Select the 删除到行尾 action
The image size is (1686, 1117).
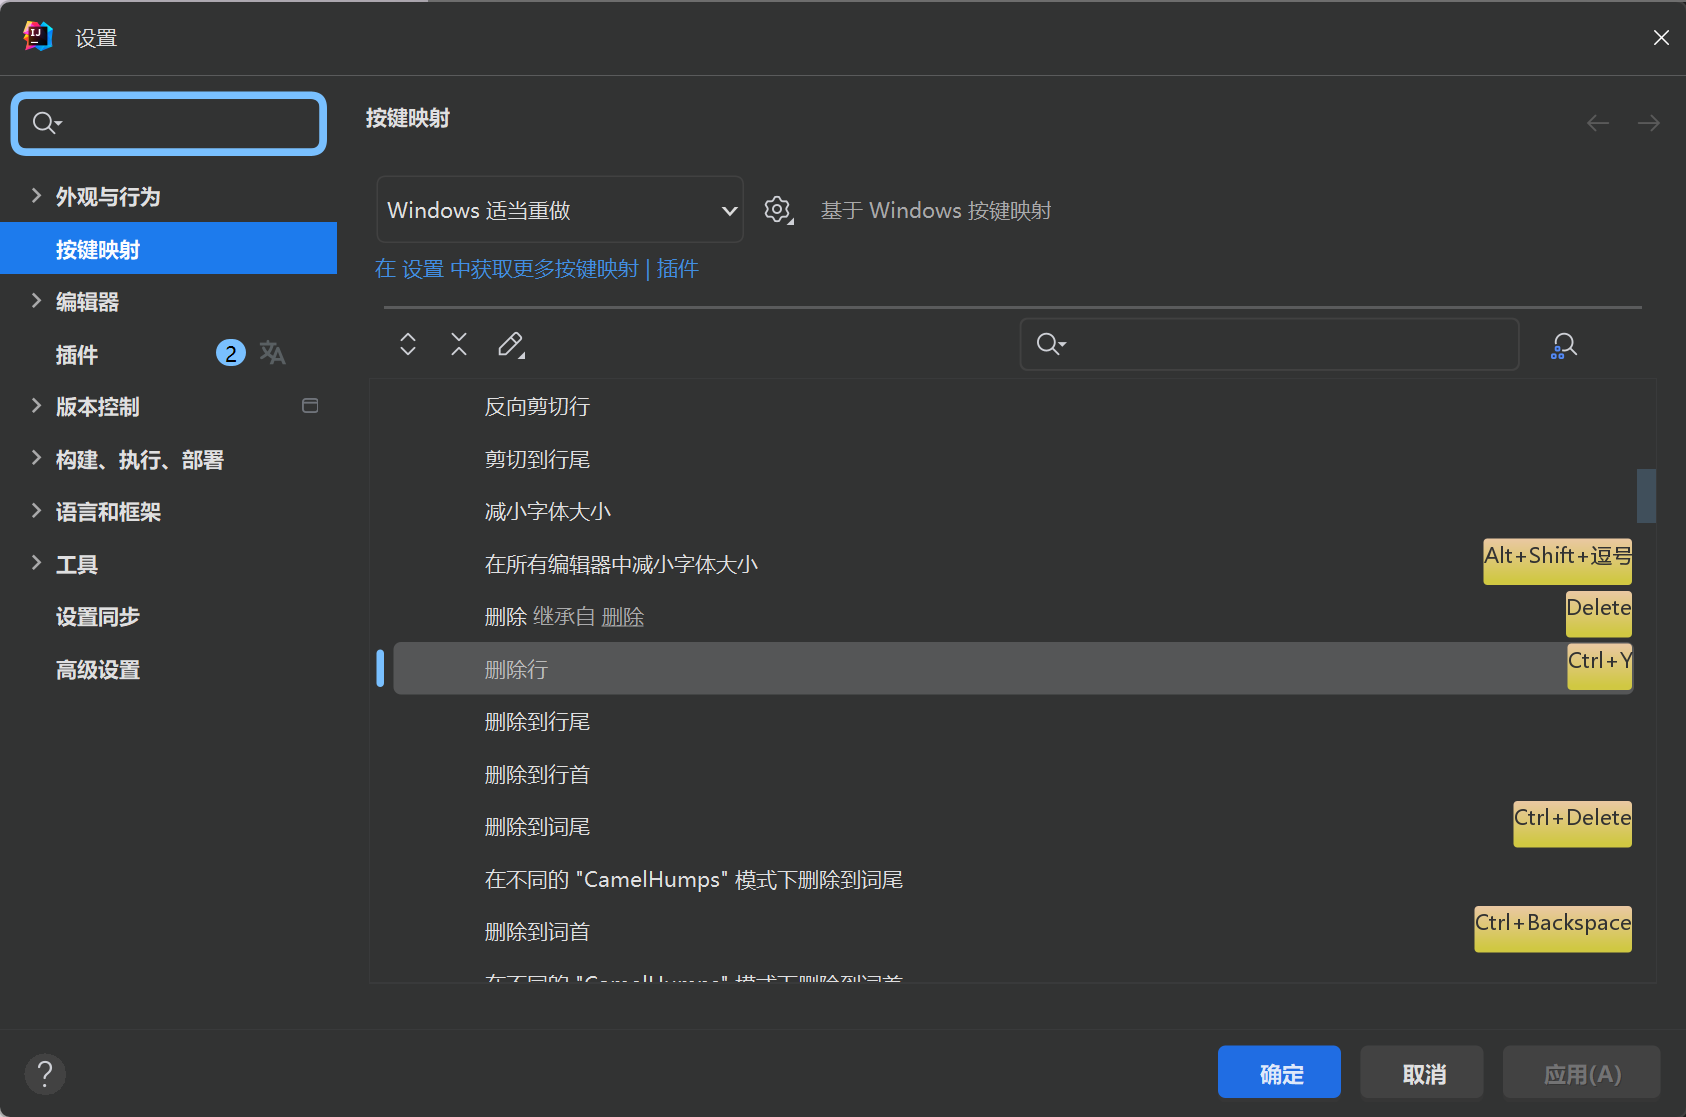(537, 722)
